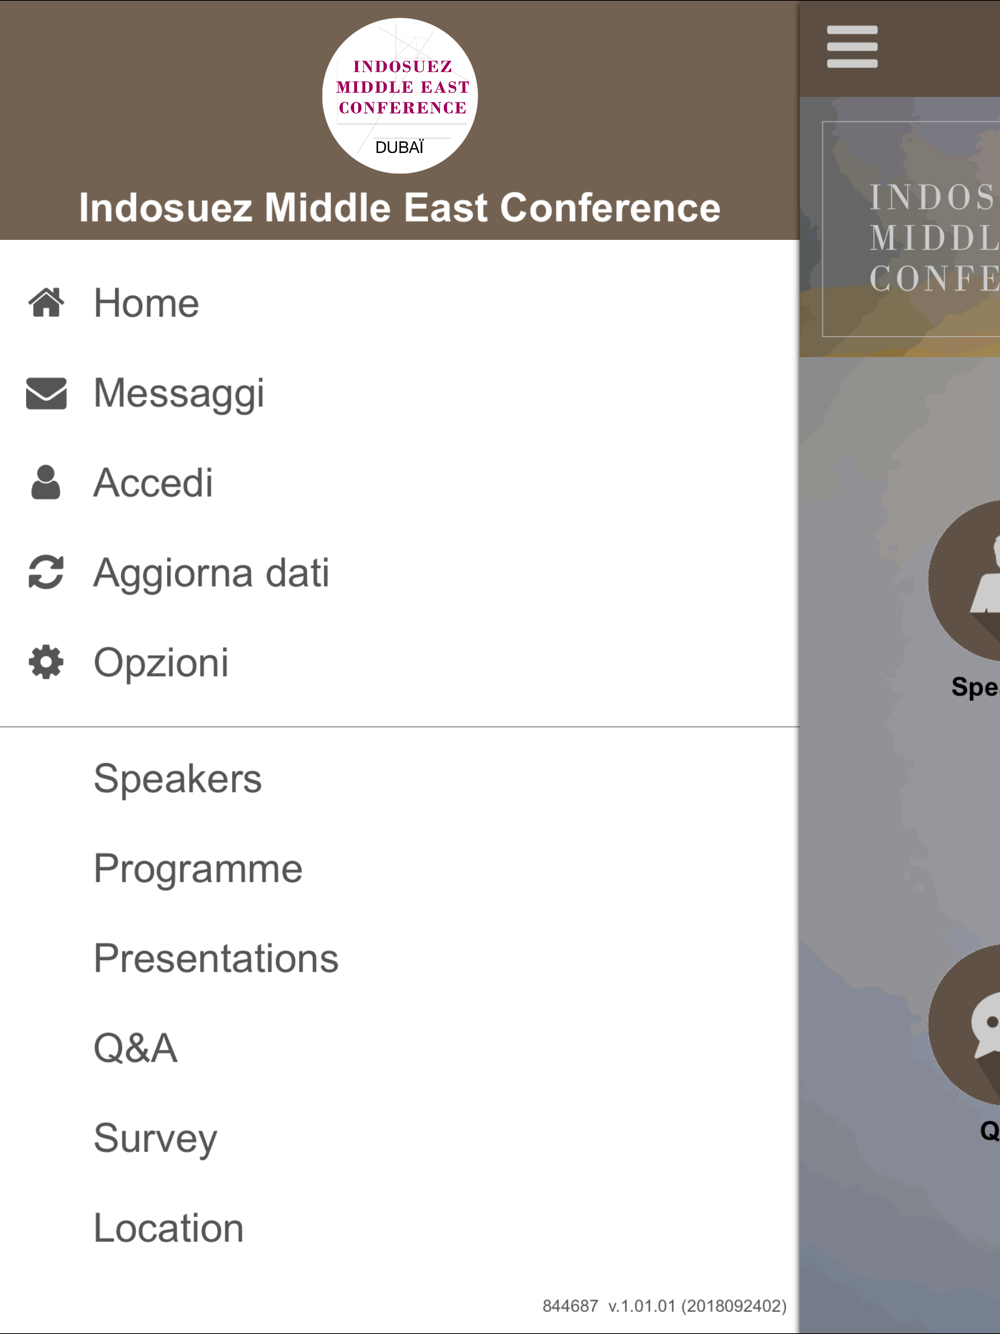
Task: Open Messaggi from the side menu
Action: 399,393
